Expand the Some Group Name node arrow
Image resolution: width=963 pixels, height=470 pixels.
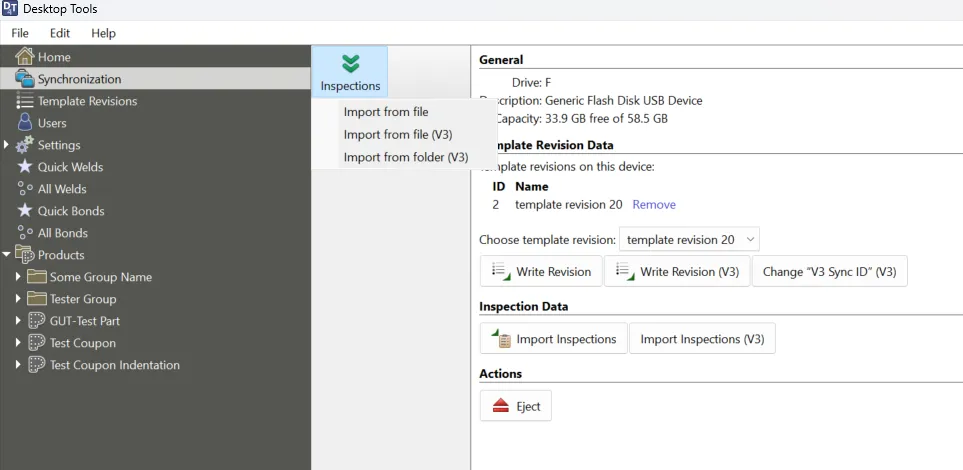coord(18,277)
